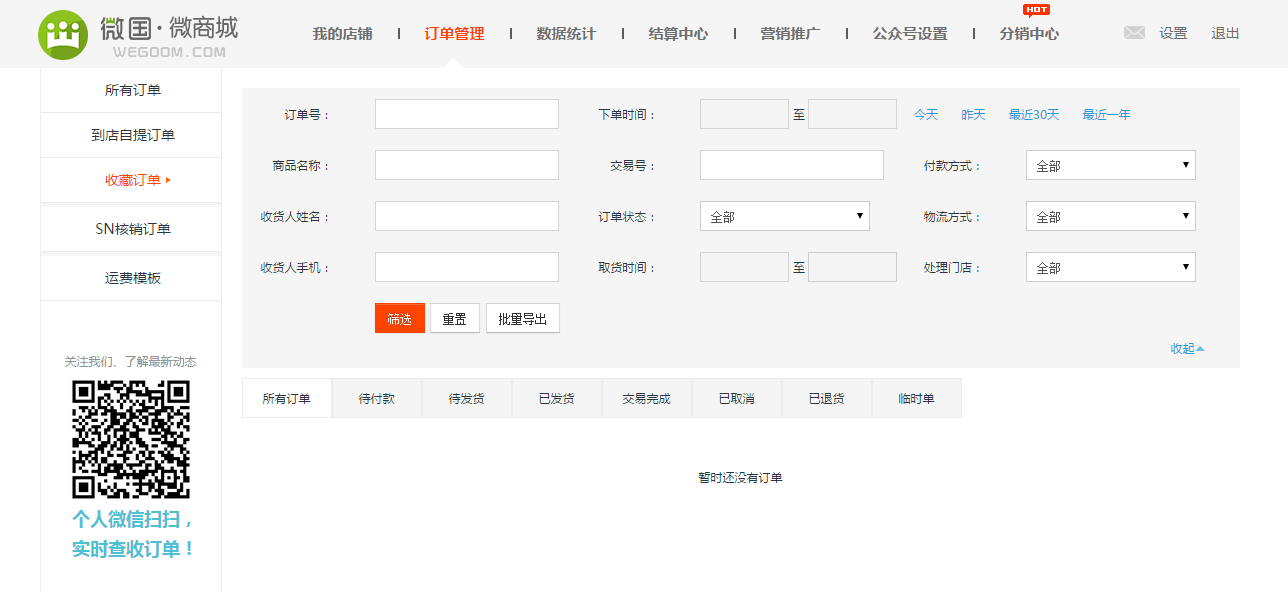Focus the 交易号 input field

(792, 165)
